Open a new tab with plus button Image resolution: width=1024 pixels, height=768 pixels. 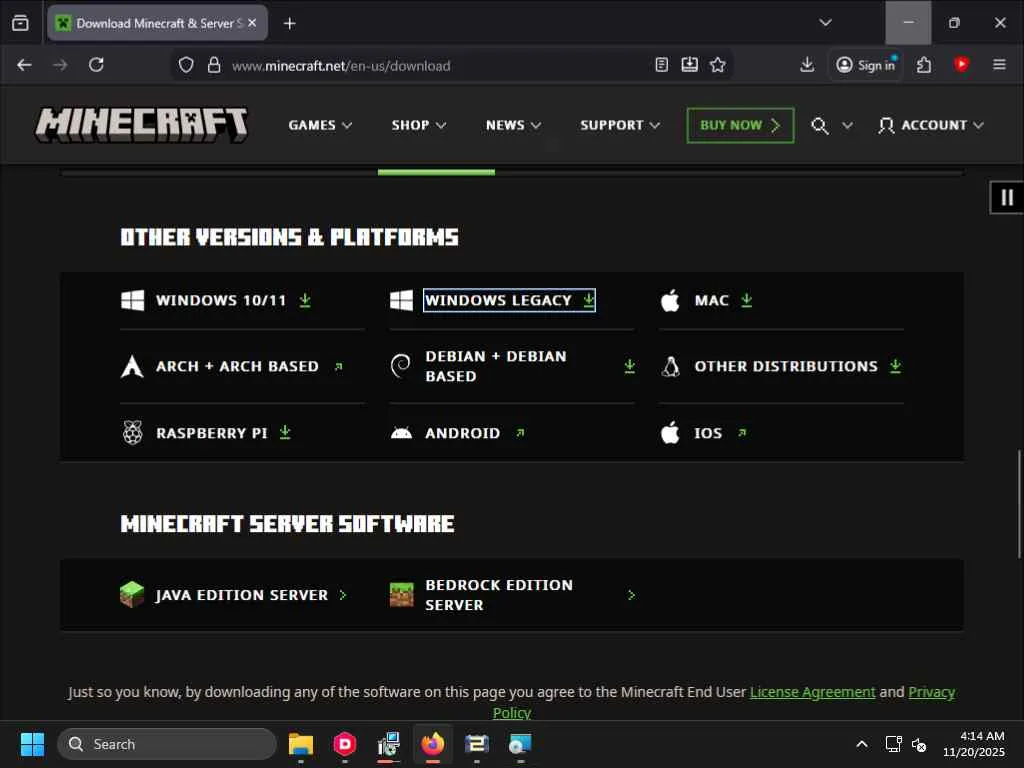(x=290, y=24)
